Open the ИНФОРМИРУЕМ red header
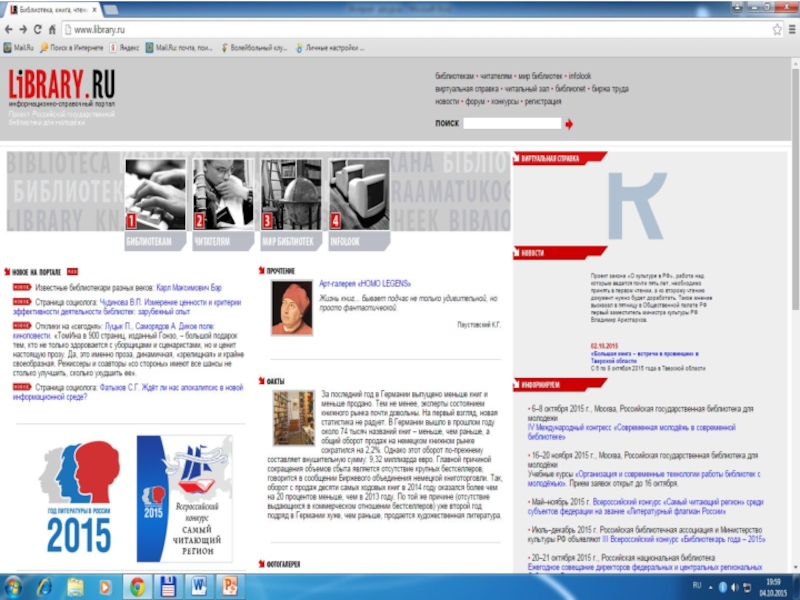 (560, 385)
